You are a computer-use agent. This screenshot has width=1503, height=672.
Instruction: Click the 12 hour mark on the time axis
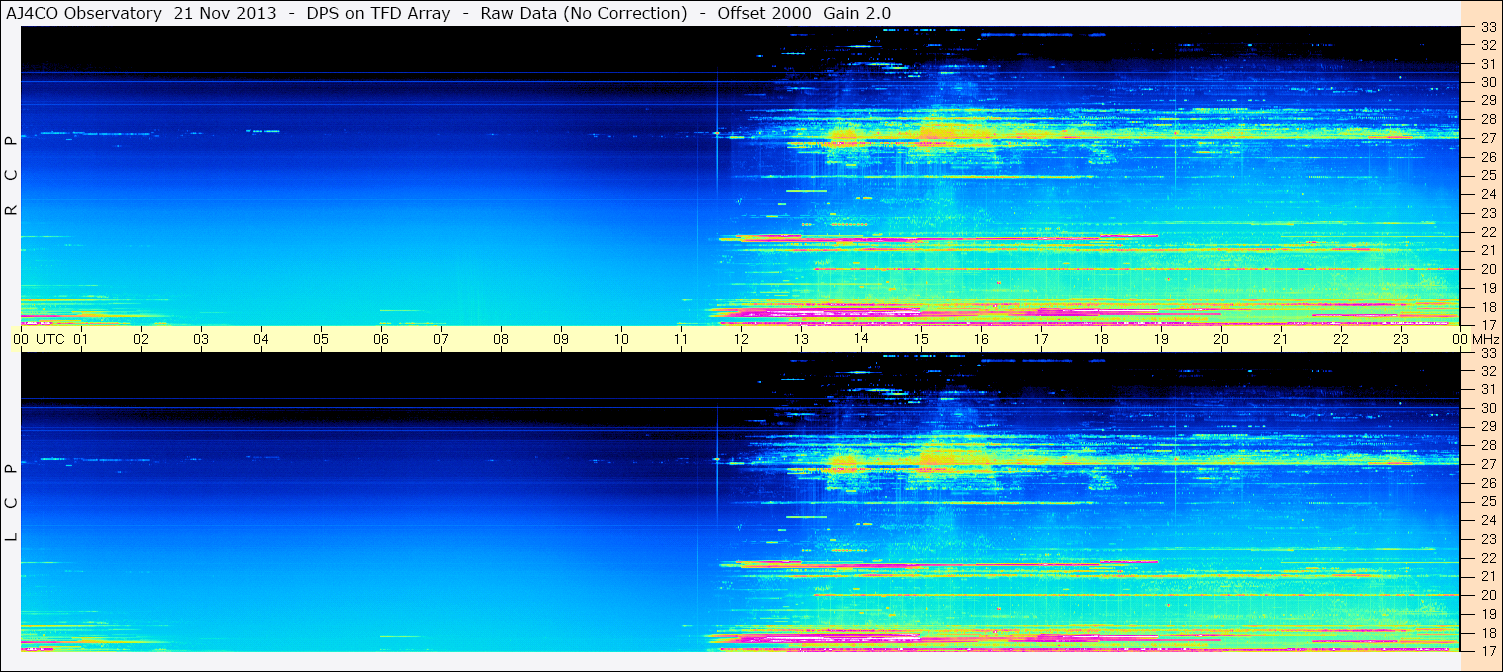[x=741, y=339]
